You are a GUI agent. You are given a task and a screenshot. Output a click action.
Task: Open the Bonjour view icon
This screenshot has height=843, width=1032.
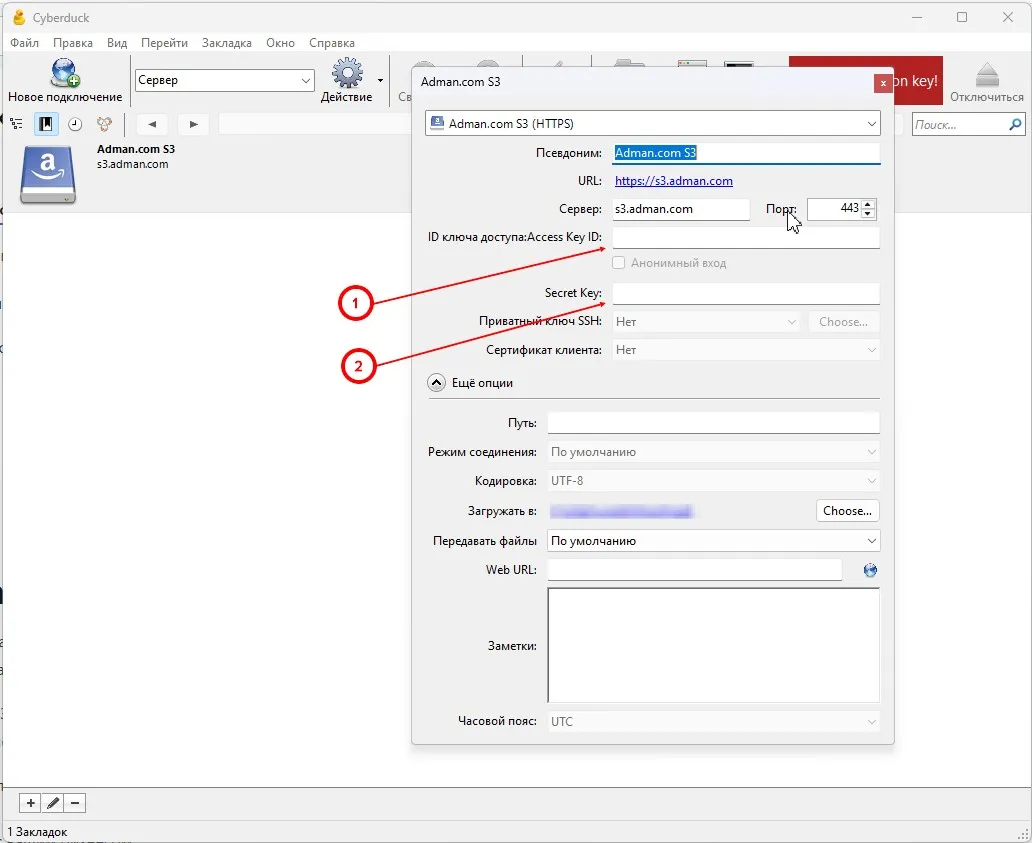click(104, 124)
